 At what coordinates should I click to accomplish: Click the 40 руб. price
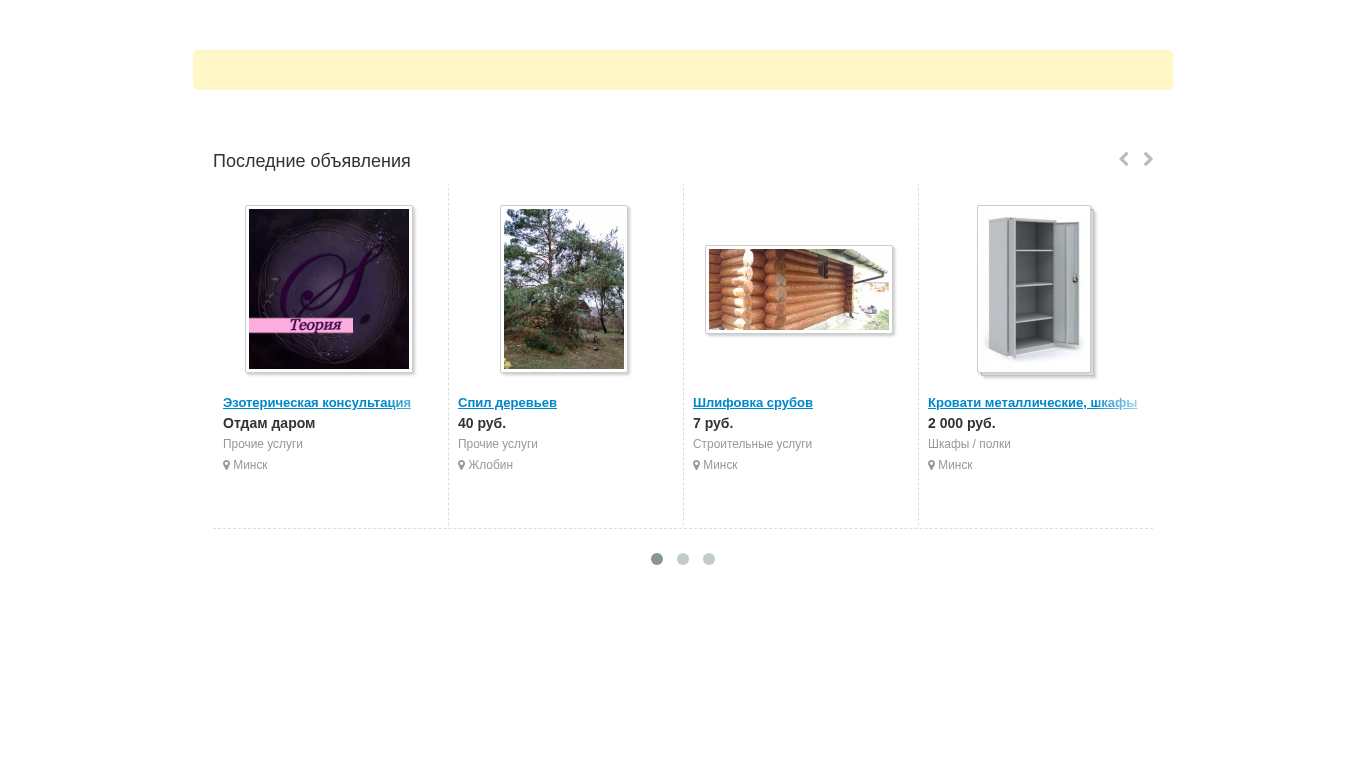coord(482,423)
